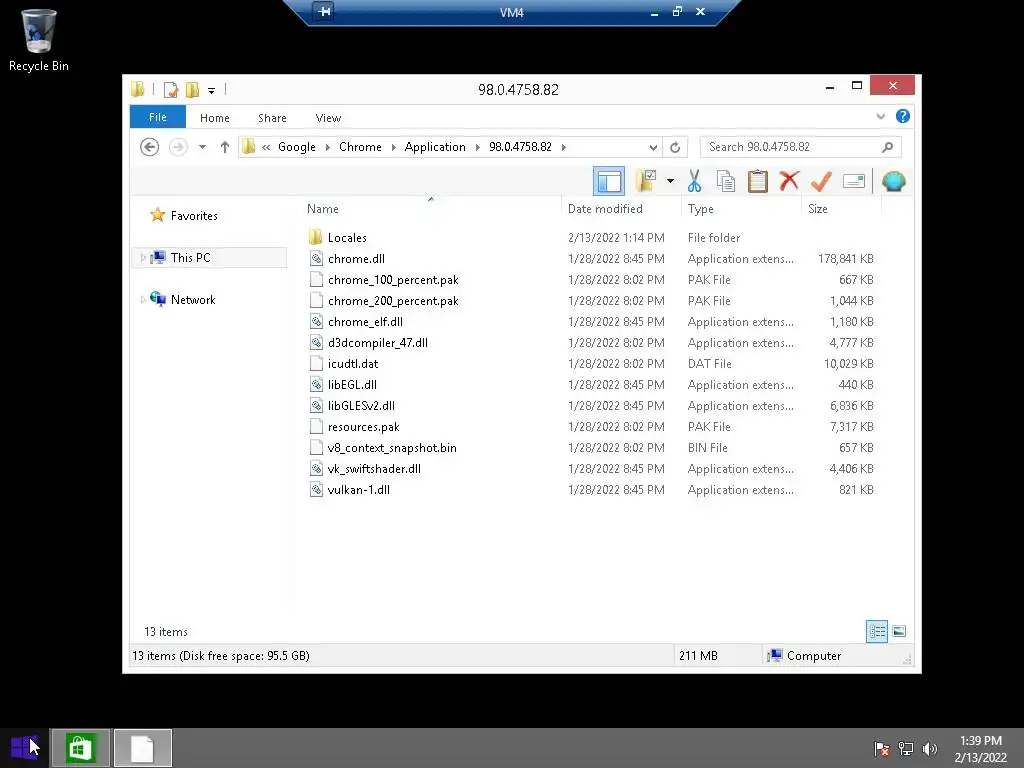Paste with the clipboard toolbar icon
1024x768 pixels.
pyautogui.click(x=758, y=181)
